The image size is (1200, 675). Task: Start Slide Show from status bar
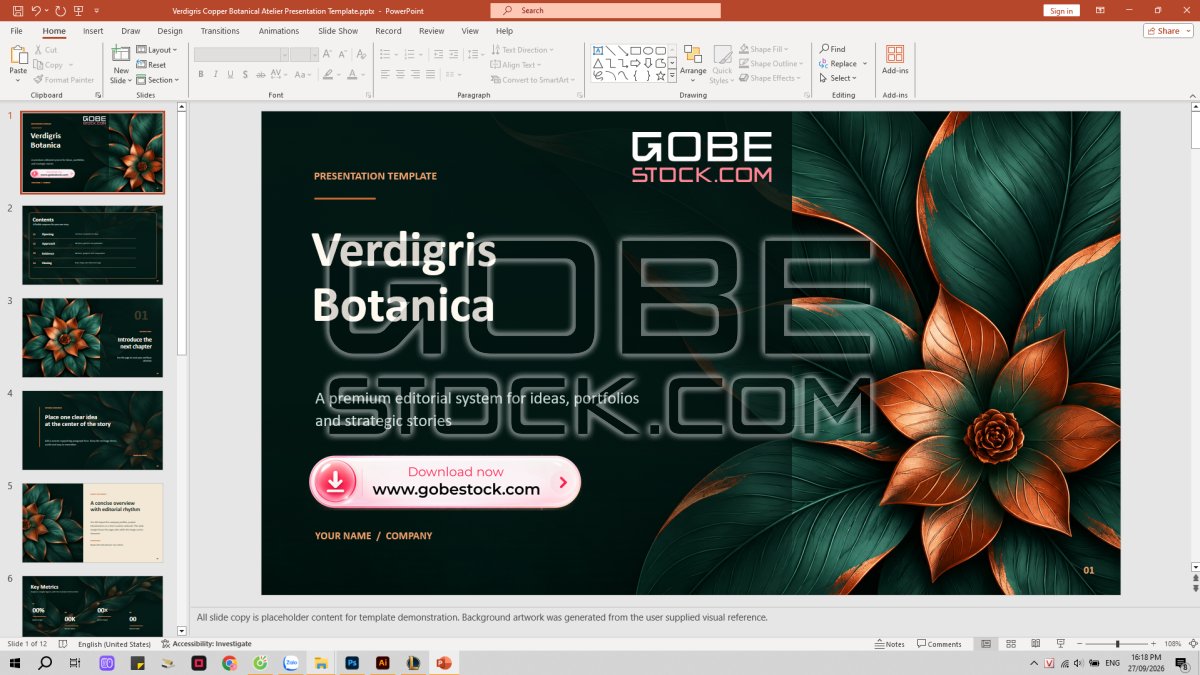coord(1059,644)
